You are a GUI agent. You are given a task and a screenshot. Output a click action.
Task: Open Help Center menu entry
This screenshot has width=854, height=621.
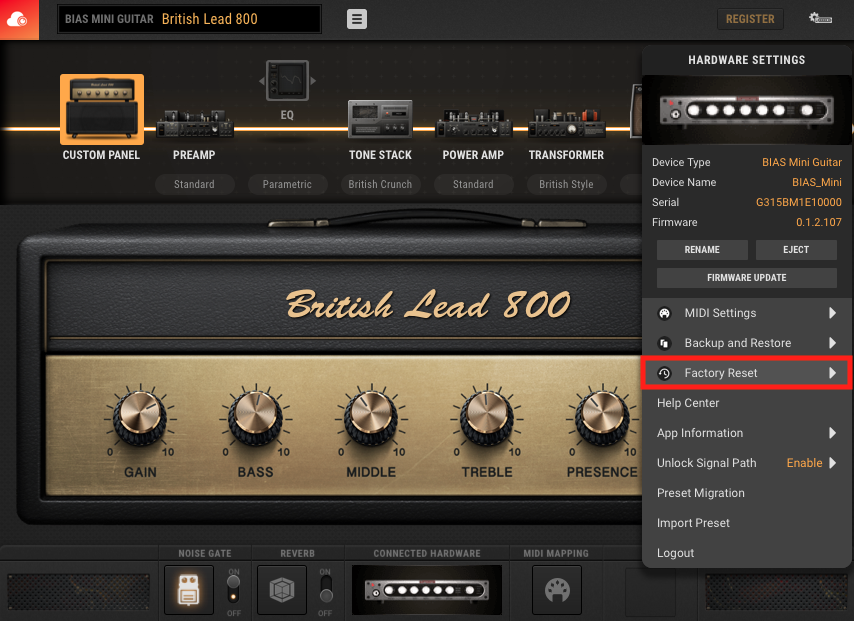point(747,403)
